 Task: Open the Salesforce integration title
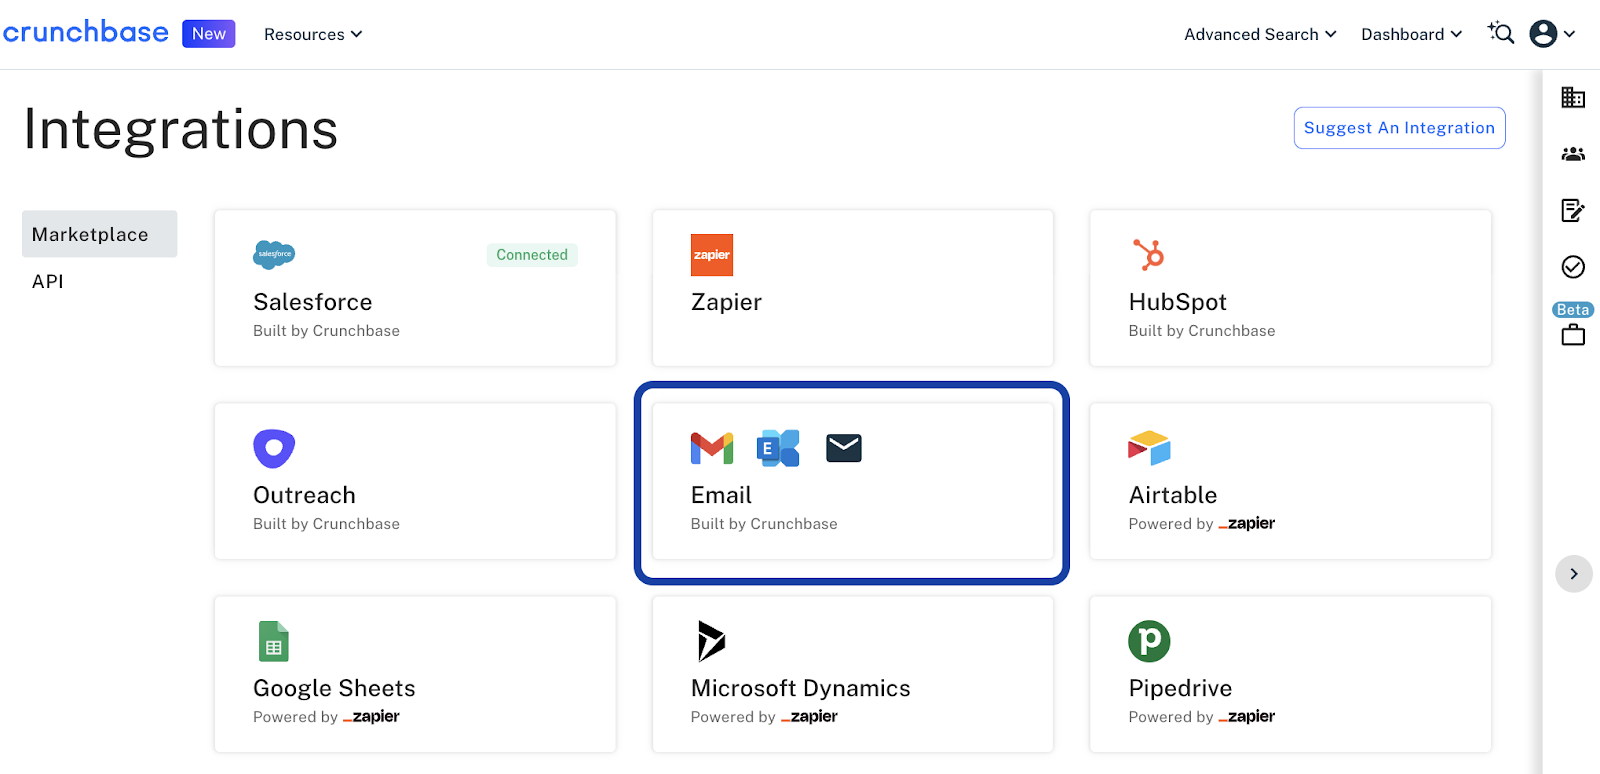pyautogui.click(x=313, y=302)
